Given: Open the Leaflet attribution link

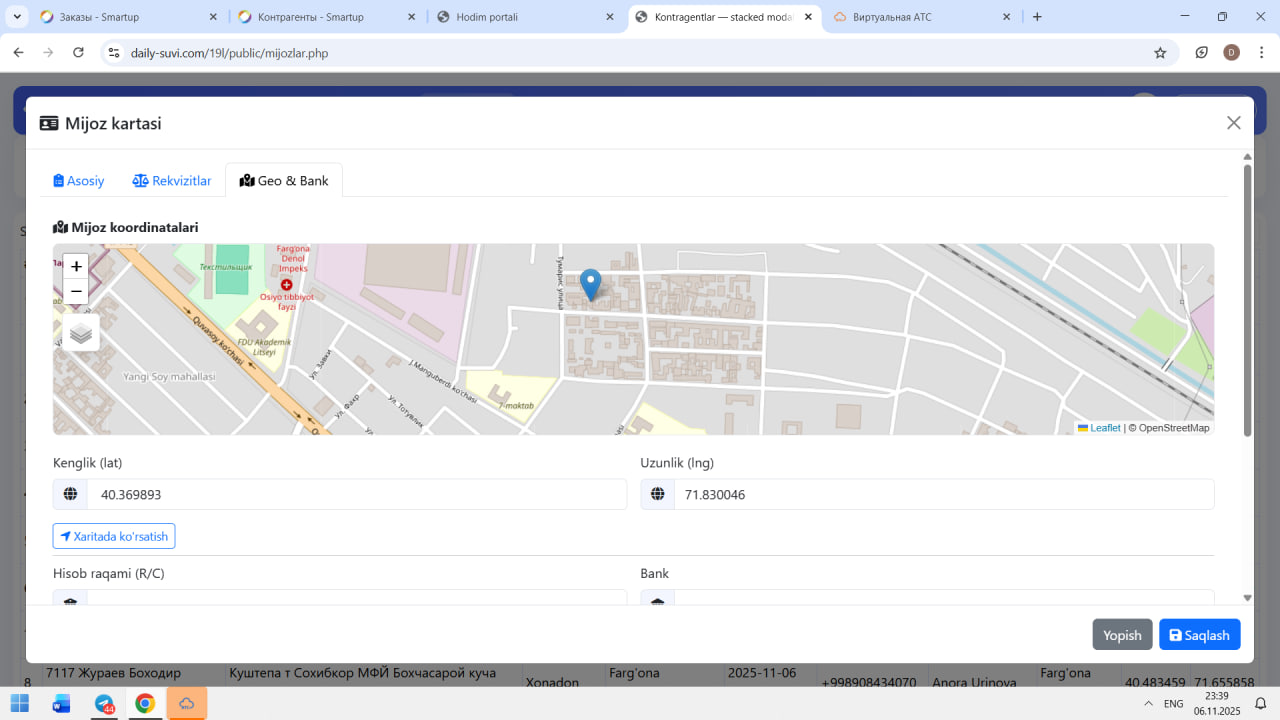Looking at the screenshot, I should coord(1104,428).
